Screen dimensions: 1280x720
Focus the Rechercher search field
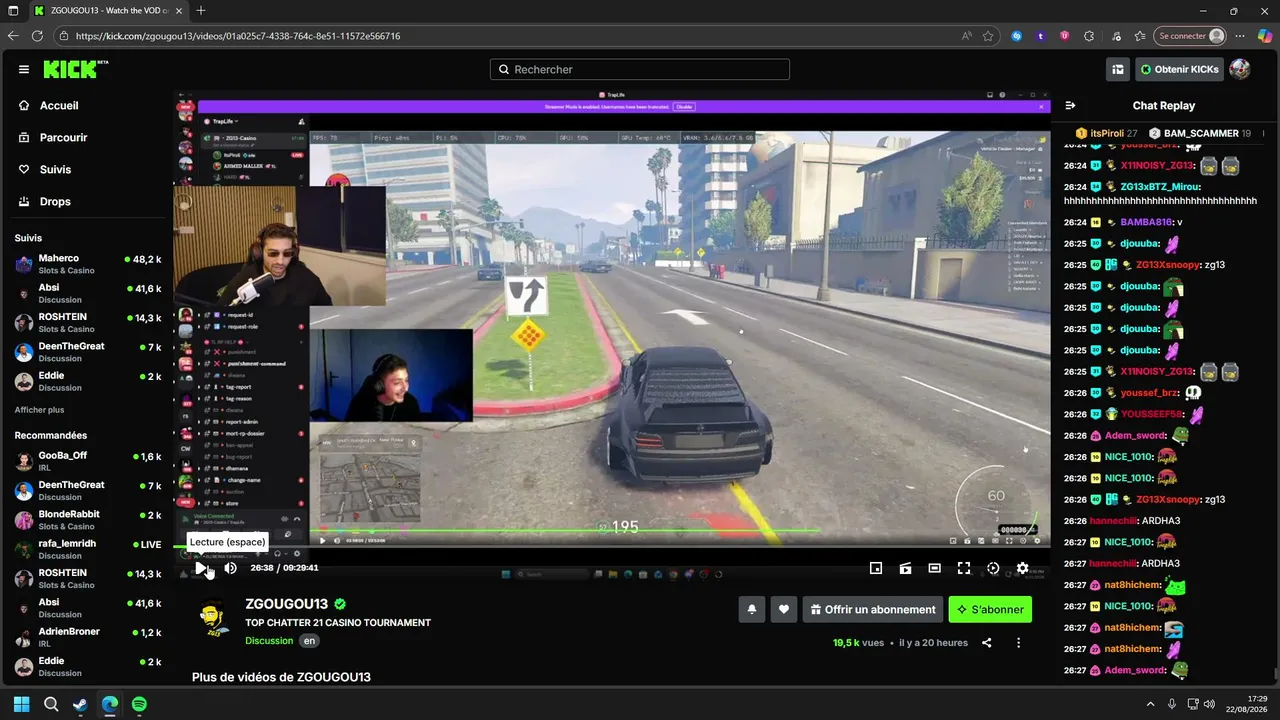click(640, 69)
